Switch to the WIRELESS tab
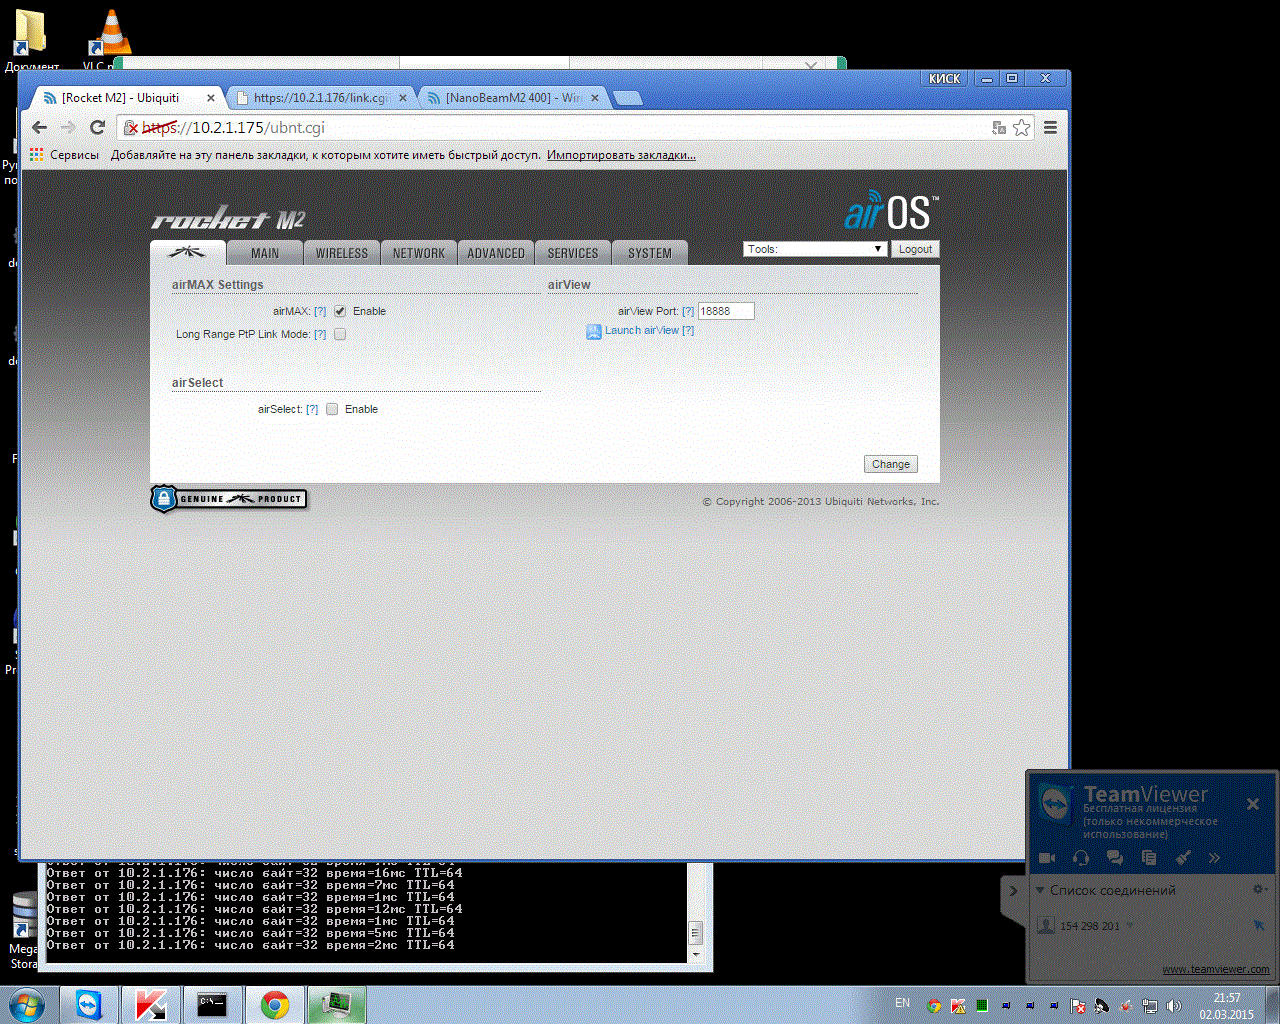 coord(342,253)
